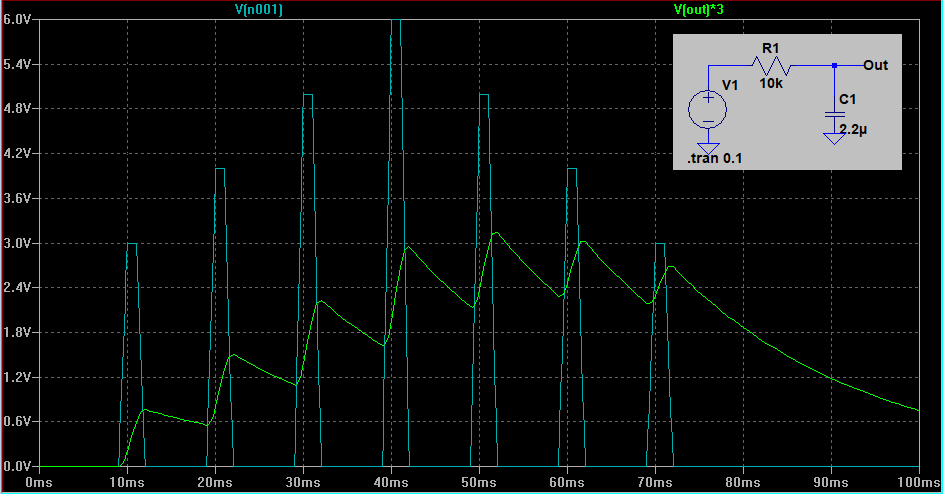Click the 40ms time axis label
Screen dimensions: 943x494
[391, 482]
